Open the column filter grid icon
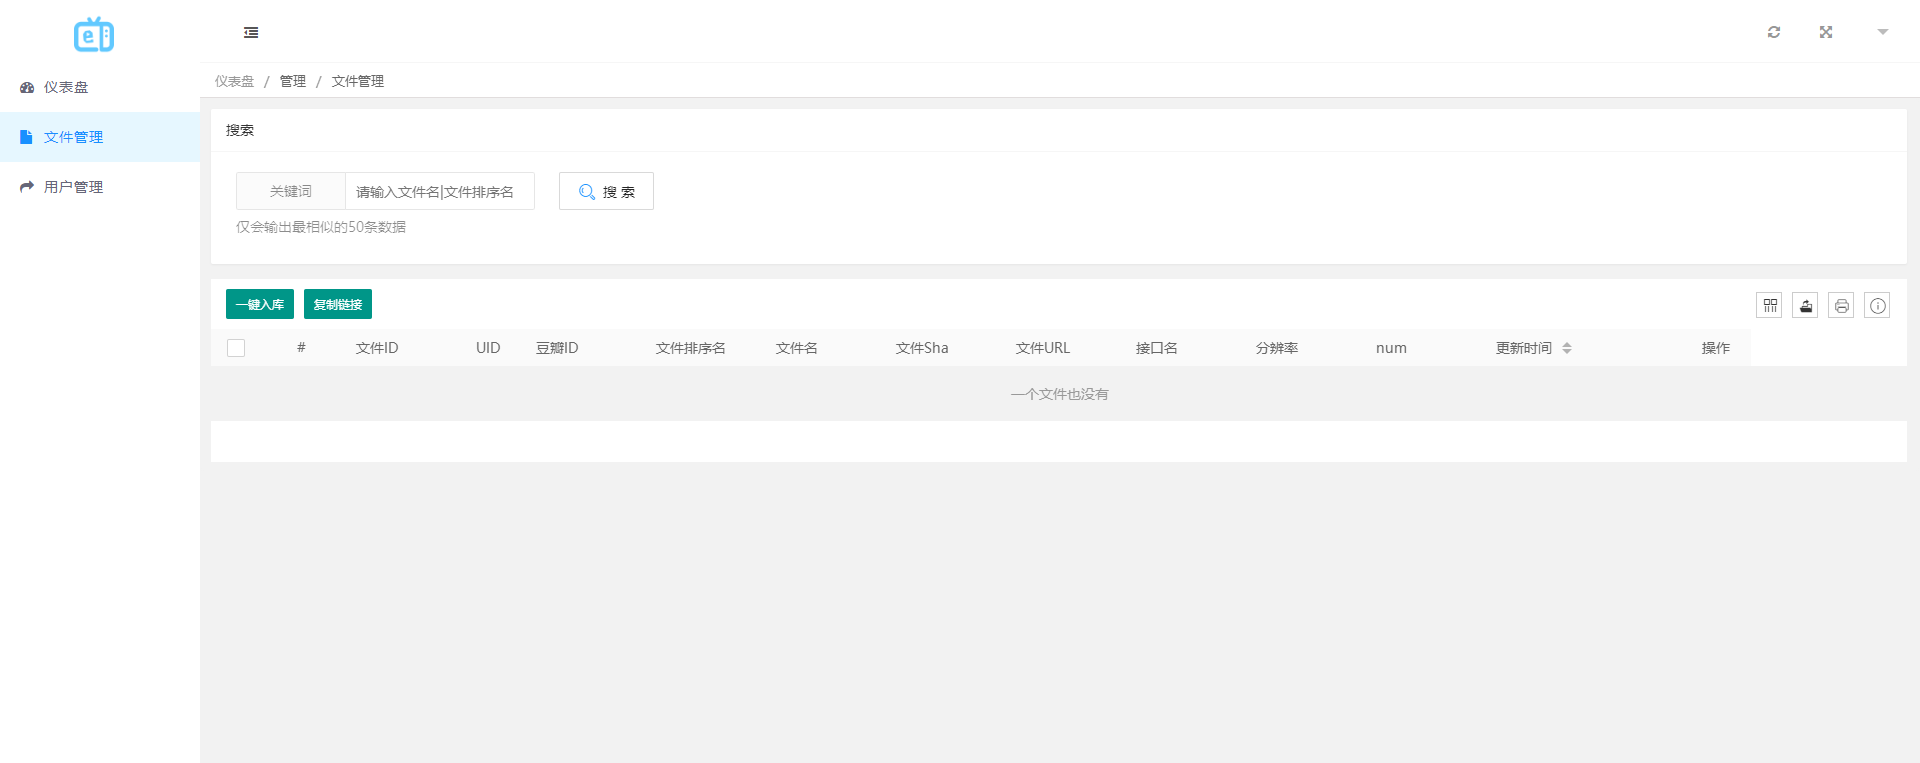The width and height of the screenshot is (1920, 763). tap(1769, 306)
